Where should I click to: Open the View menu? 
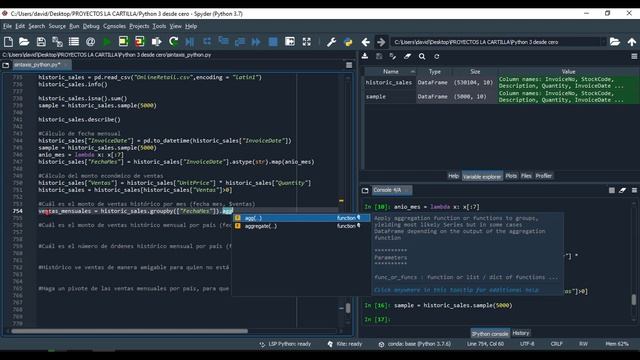coord(176,26)
